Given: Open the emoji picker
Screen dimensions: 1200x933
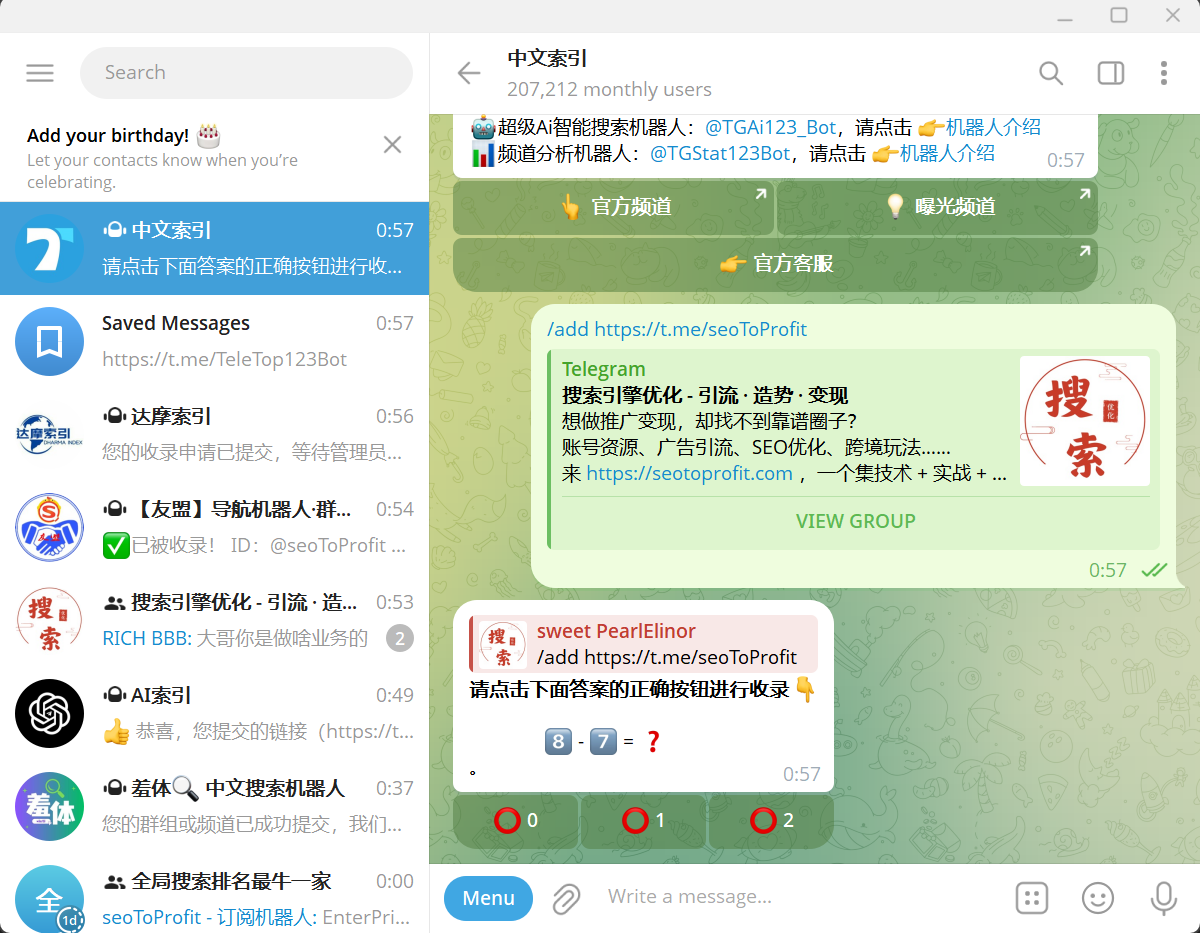Looking at the screenshot, I should (1097, 898).
